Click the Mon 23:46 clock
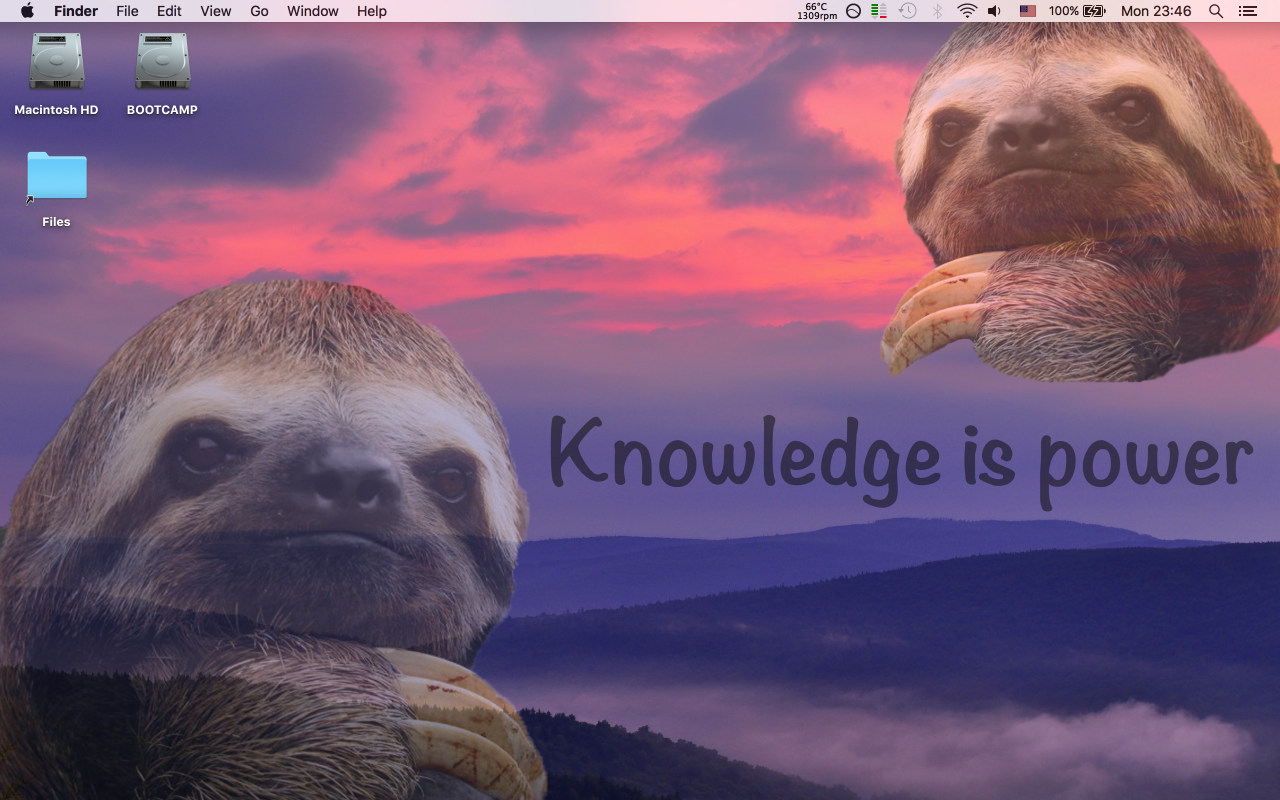Image resolution: width=1280 pixels, height=800 pixels. coord(1156,11)
